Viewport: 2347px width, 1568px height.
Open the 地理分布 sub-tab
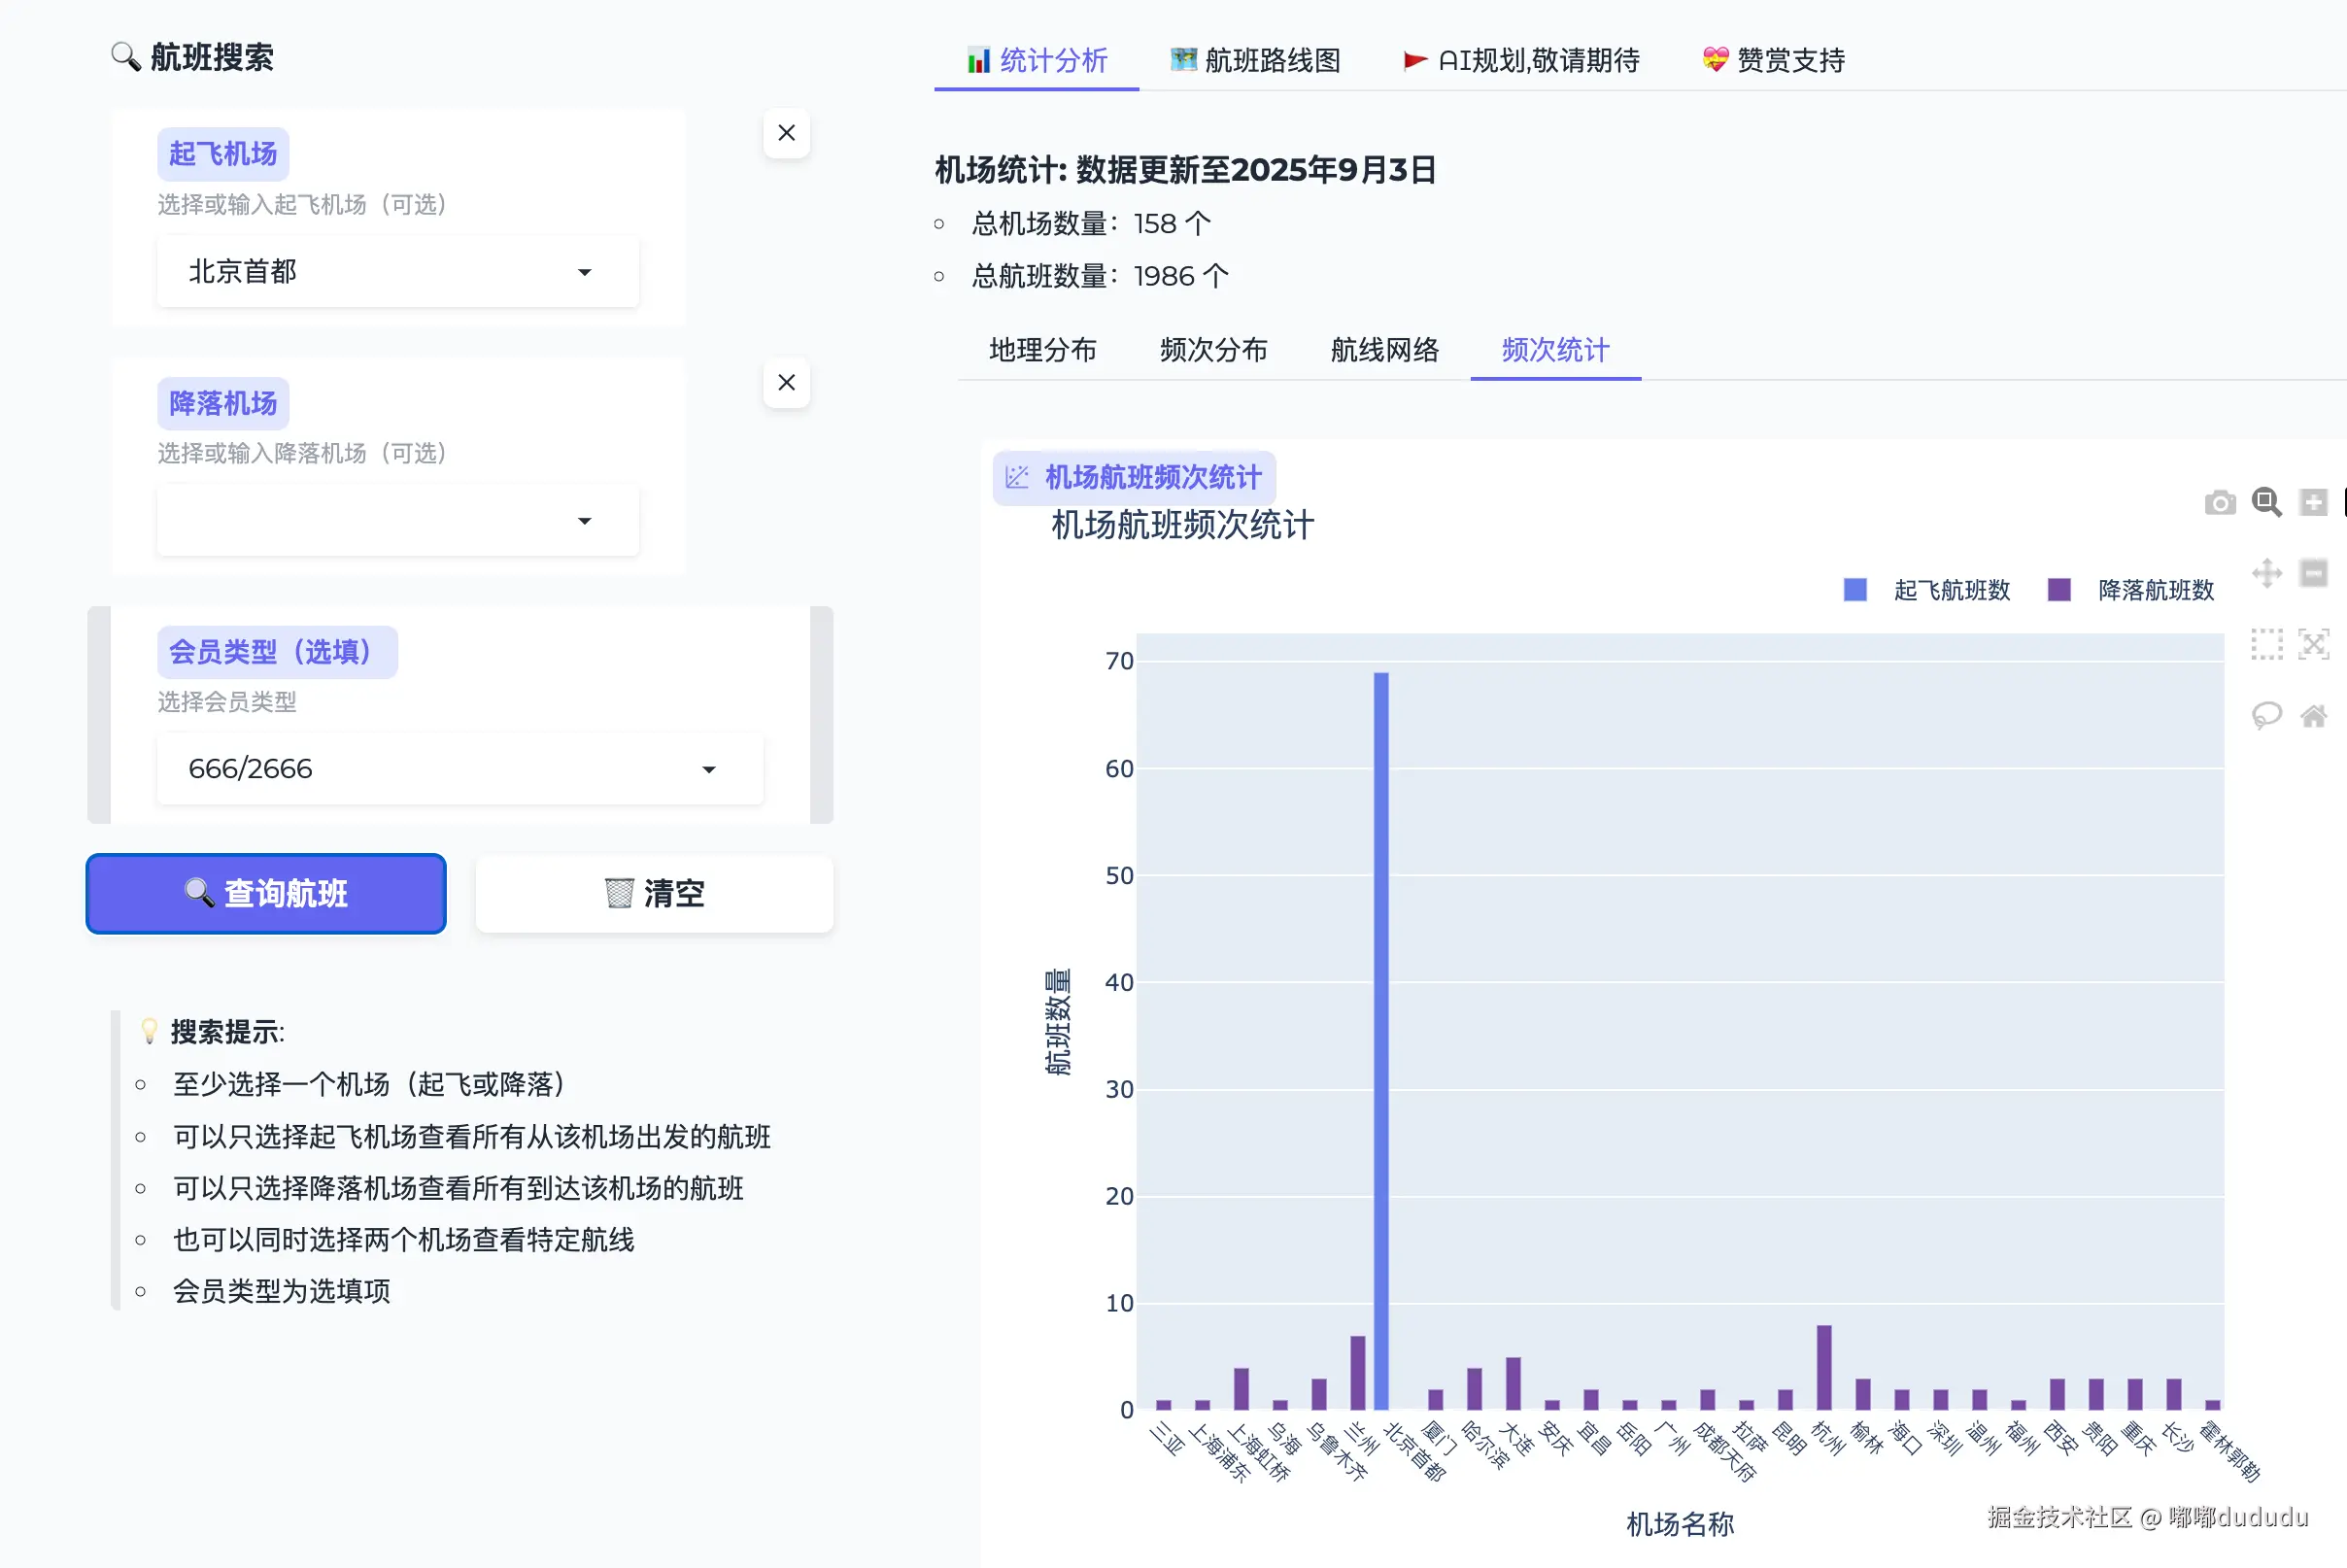(x=1042, y=350)
